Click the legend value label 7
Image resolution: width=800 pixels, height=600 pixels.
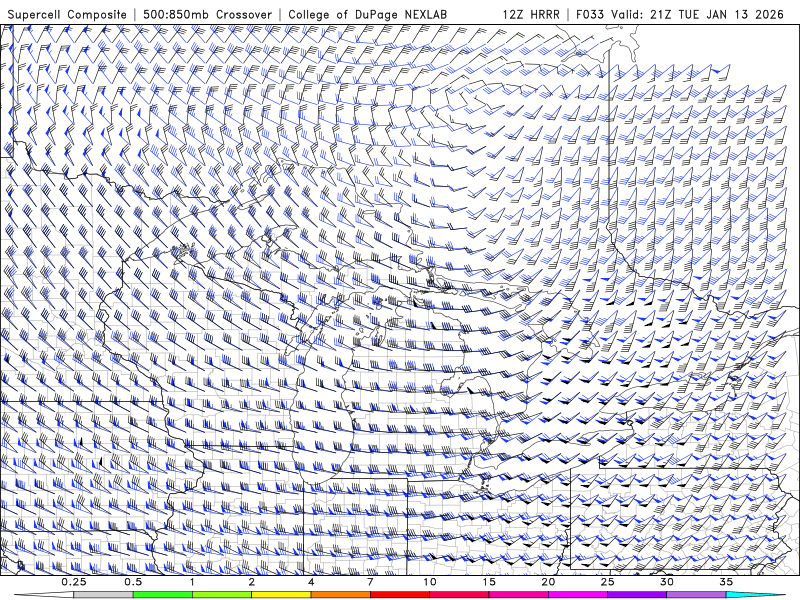pyautogui.click(x=370, y=582)
